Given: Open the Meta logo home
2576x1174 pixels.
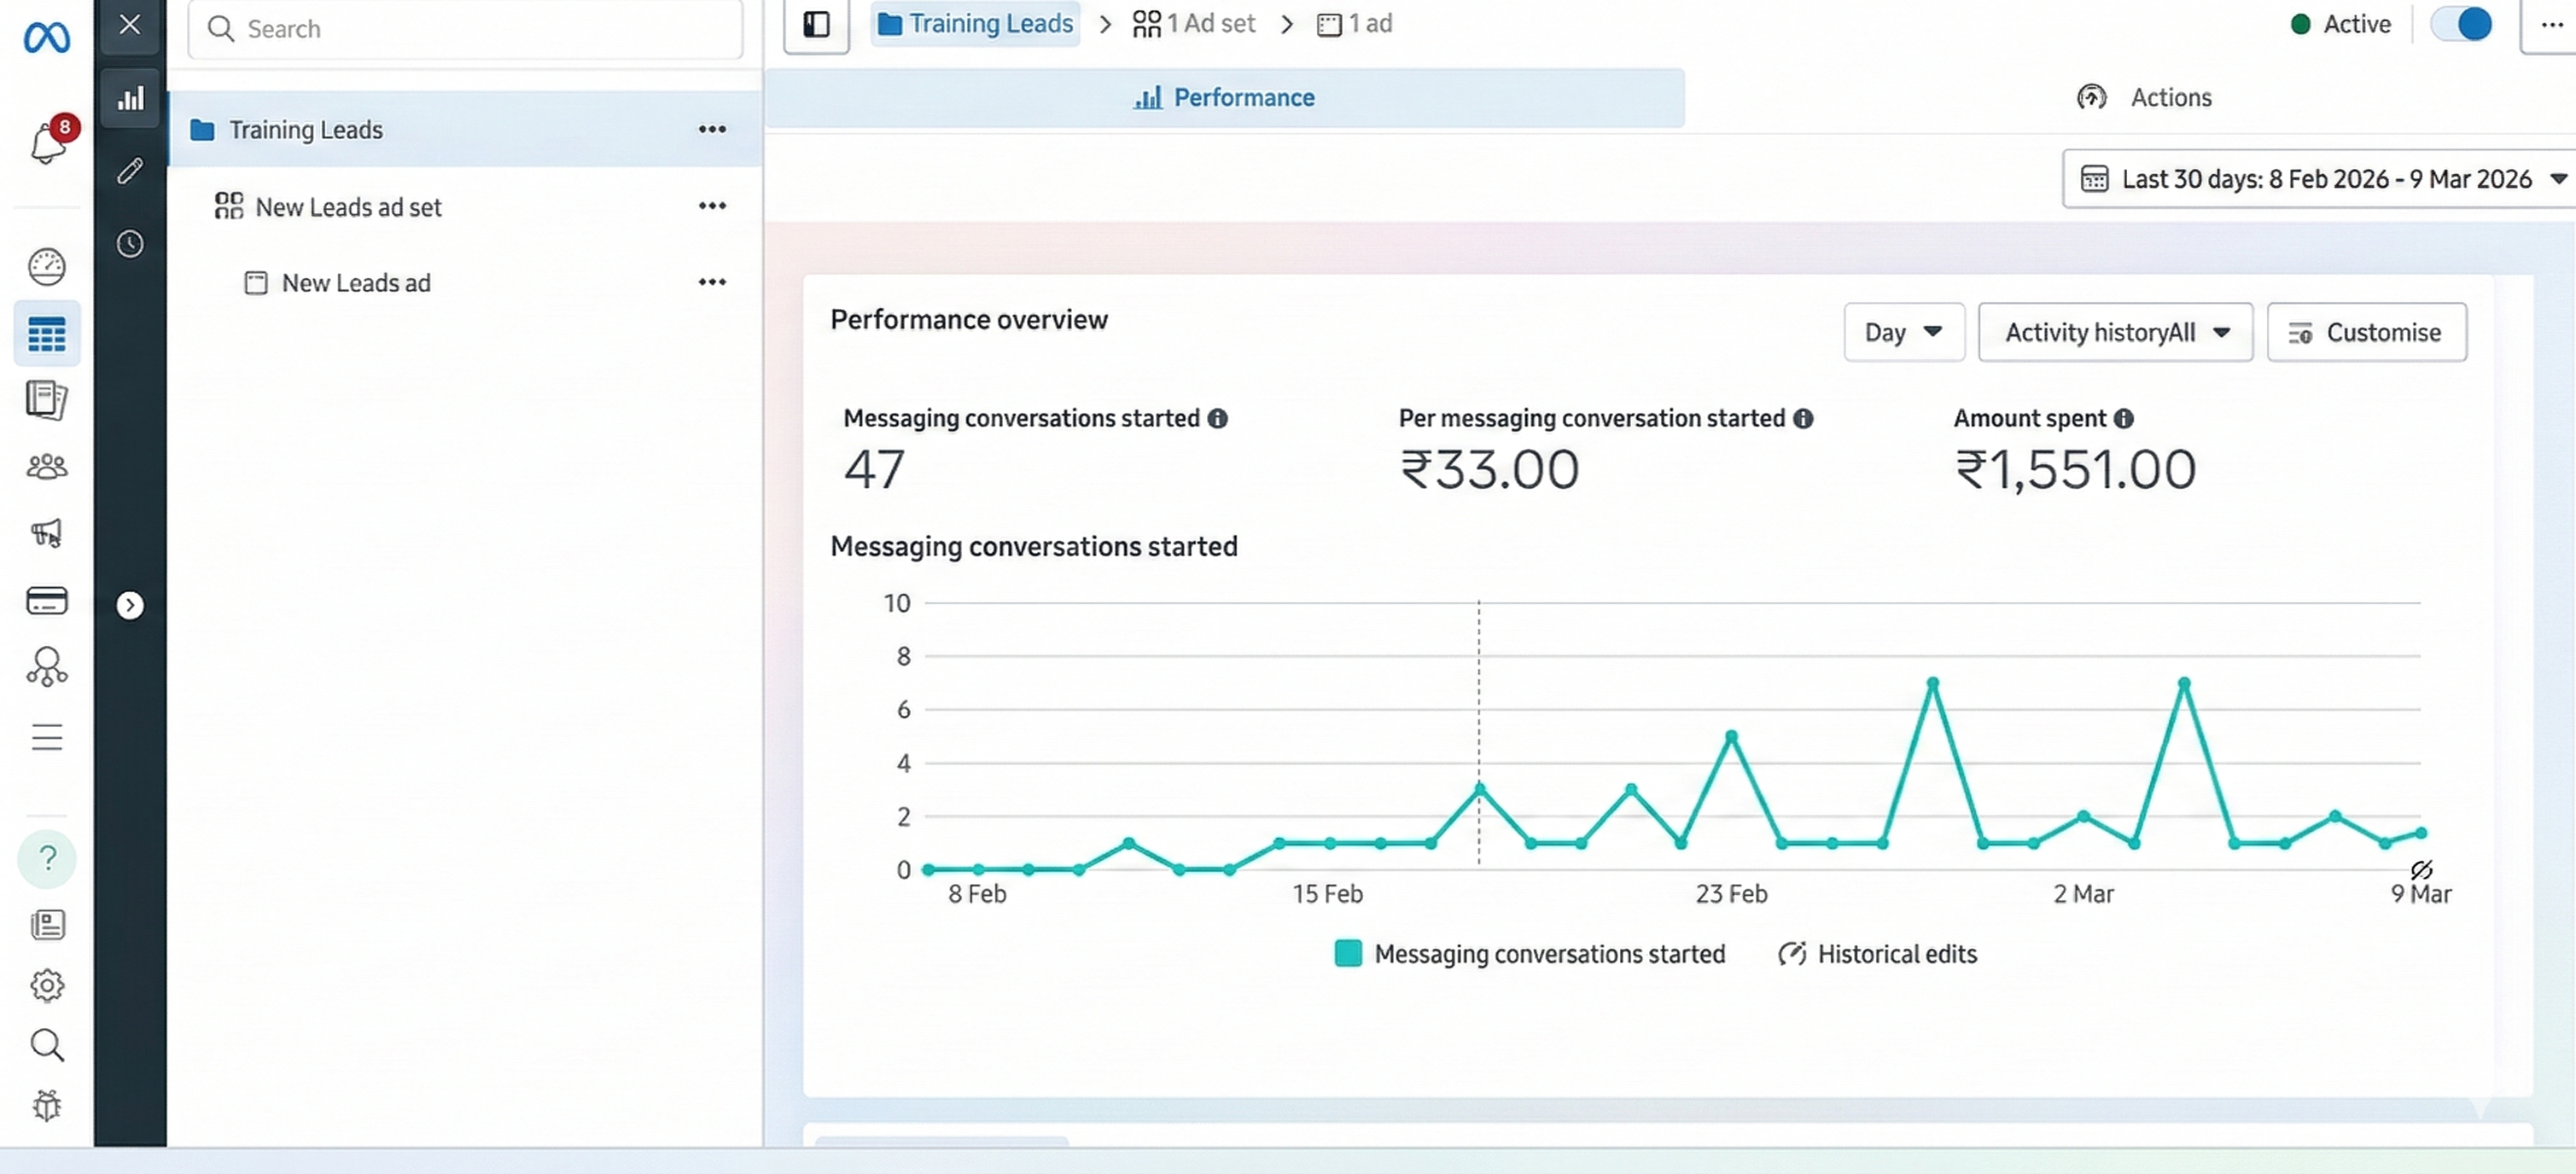Looking at the screenshot, I should point(47,37).
